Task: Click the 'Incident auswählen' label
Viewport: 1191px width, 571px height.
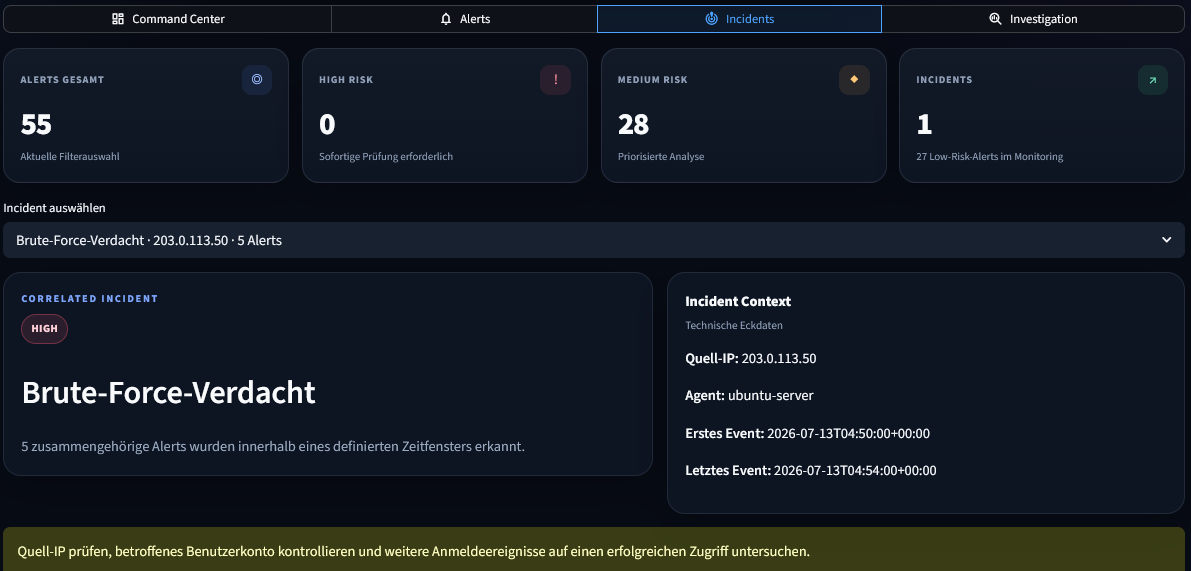Action: (x=55, y=207)
